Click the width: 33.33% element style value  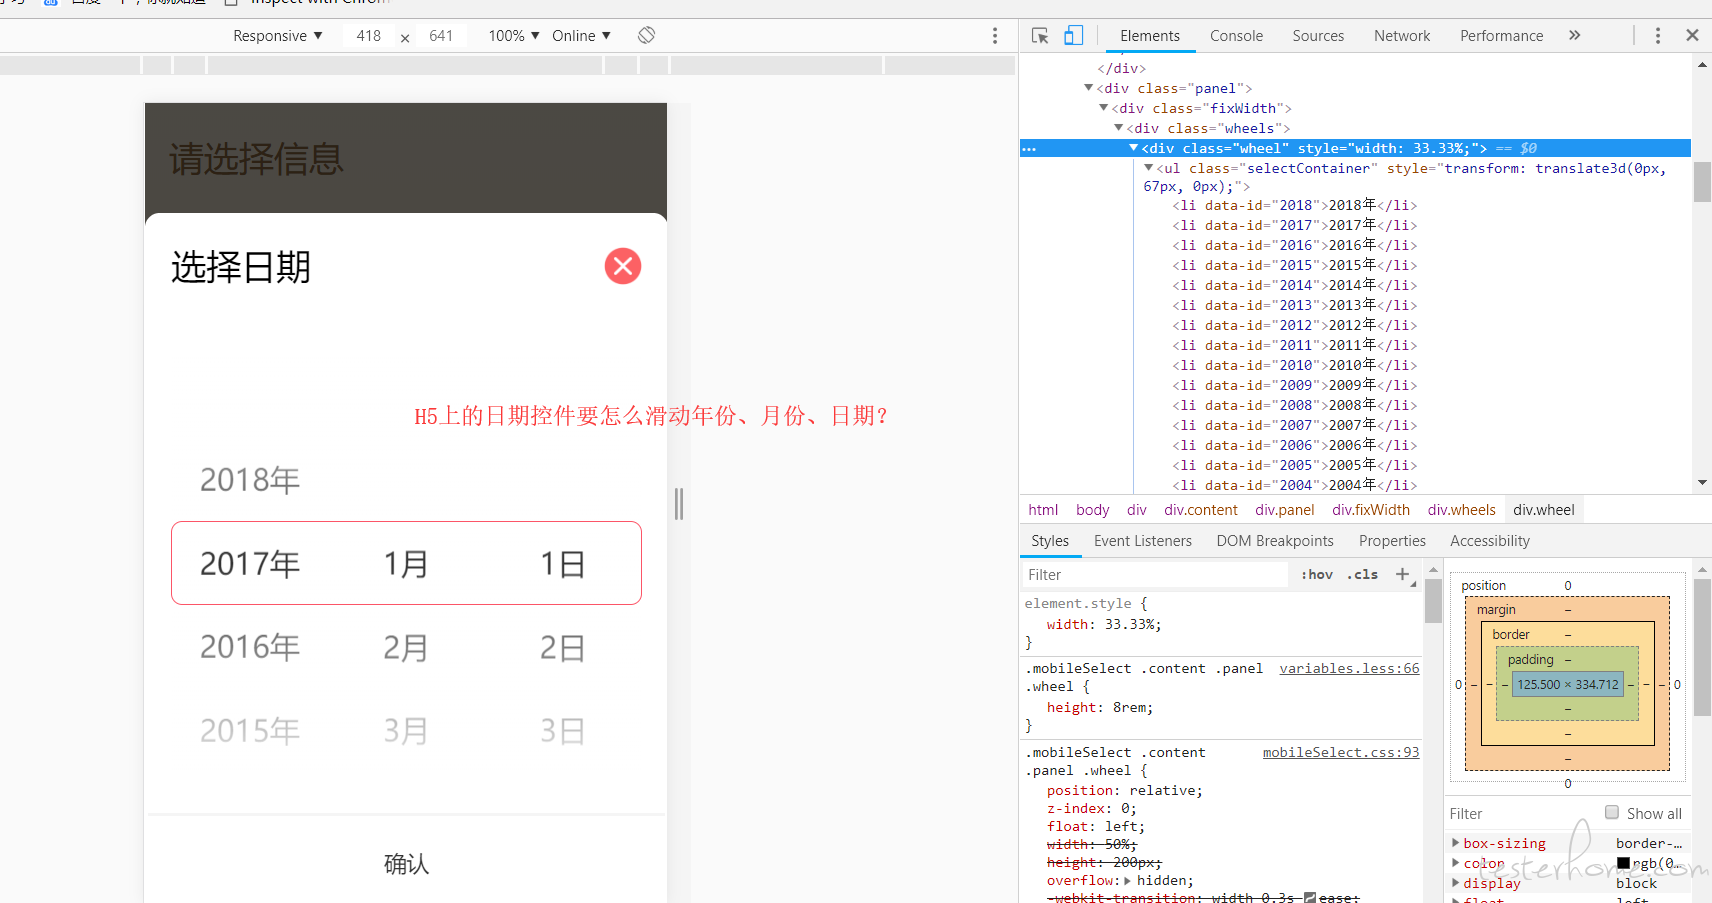pyautogui.click(x=1129, y=624)
